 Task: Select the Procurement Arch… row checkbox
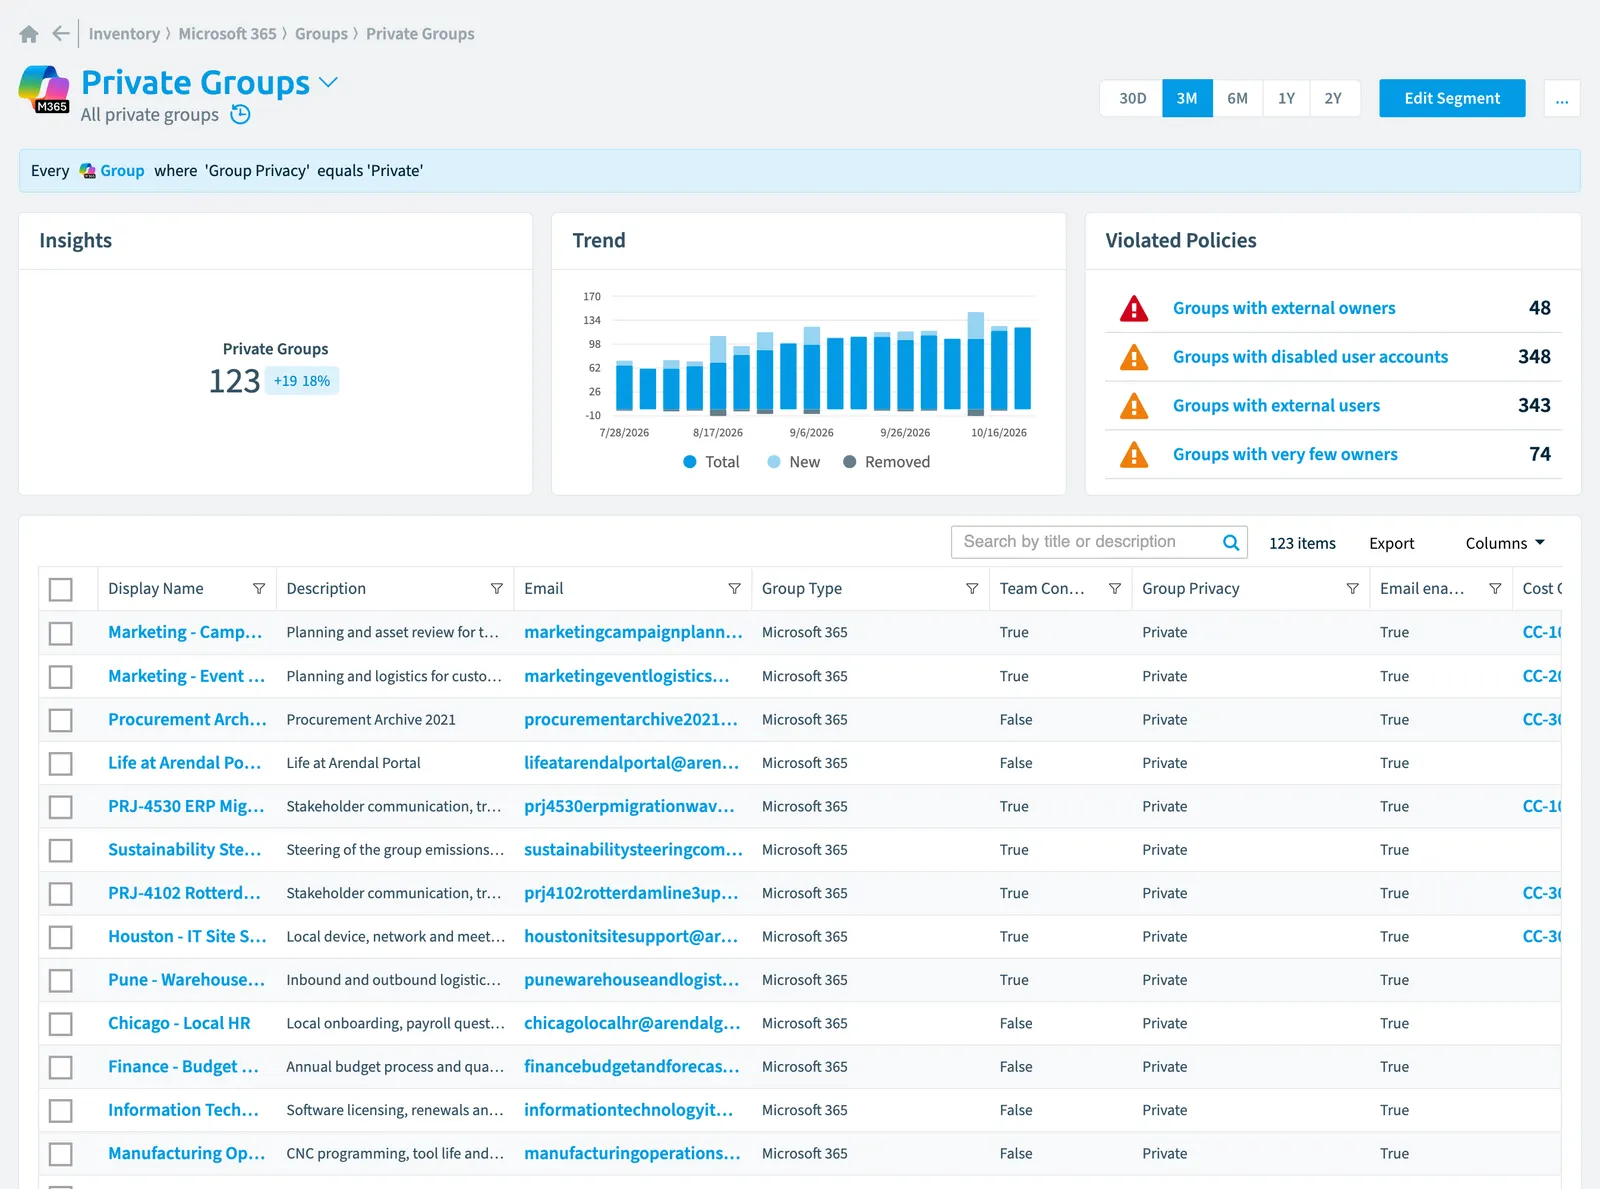[61, 720]
